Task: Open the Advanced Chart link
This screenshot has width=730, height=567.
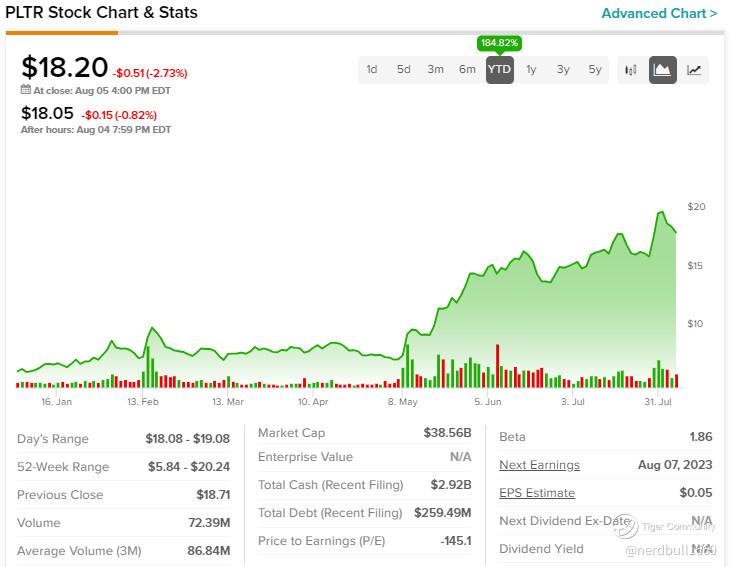Action: [659, 14]
